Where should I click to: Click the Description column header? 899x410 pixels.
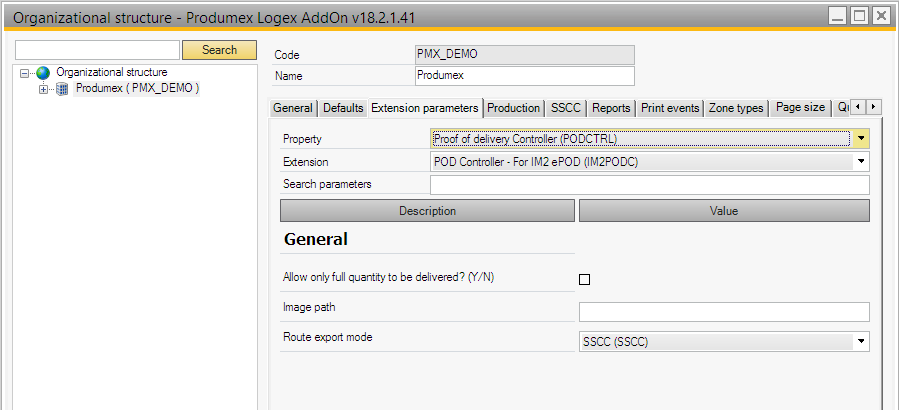tap(427, 211)
